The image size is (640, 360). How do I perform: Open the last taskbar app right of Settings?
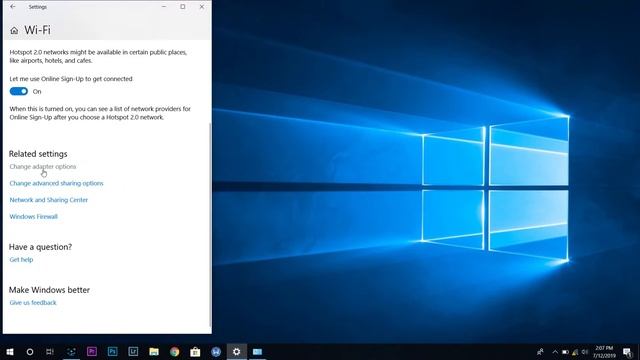(258, 351)
